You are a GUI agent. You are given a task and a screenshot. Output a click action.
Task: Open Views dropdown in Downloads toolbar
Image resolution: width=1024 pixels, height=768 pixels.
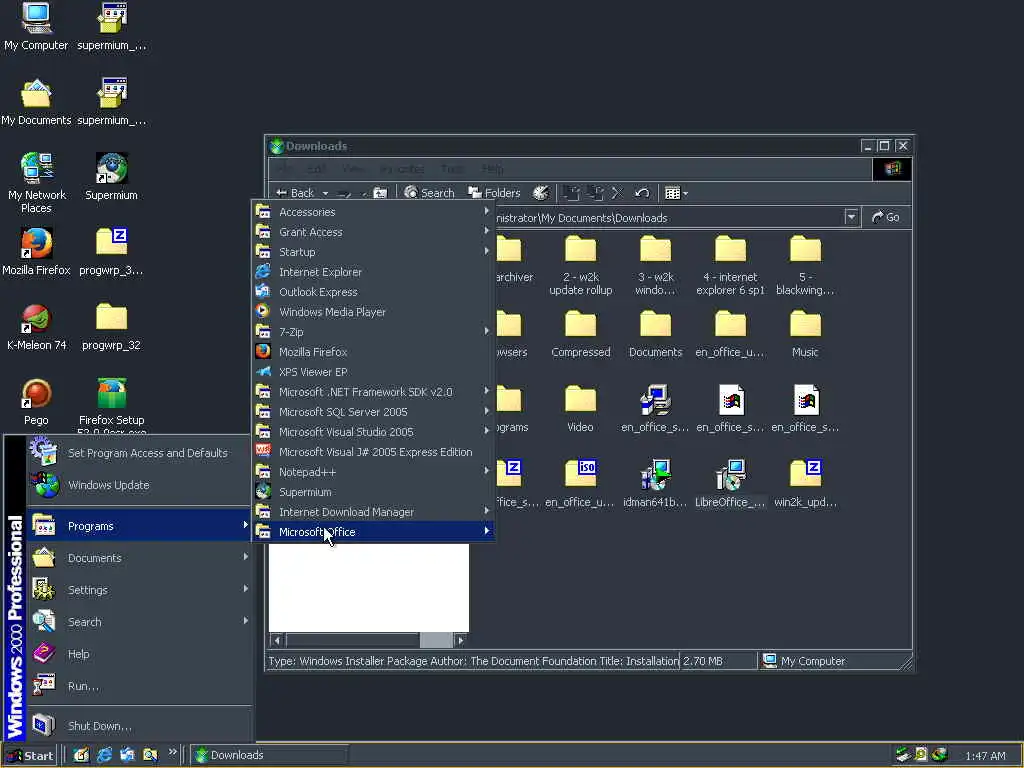[685, 193]
